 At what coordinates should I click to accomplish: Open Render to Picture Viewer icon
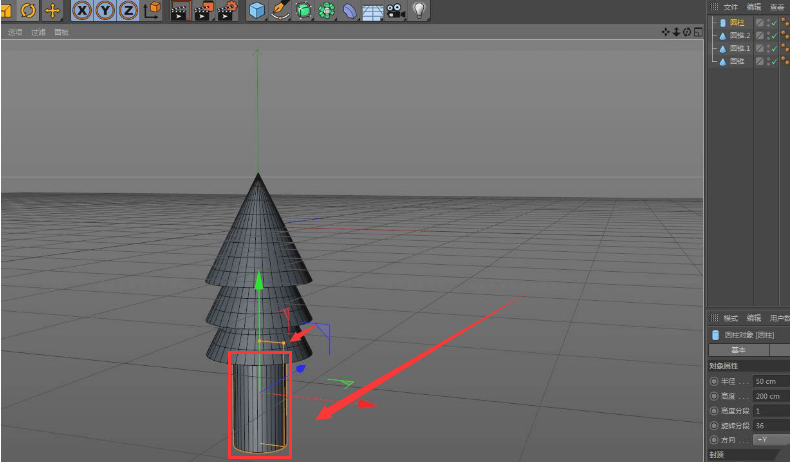click(x=204, y=10)
